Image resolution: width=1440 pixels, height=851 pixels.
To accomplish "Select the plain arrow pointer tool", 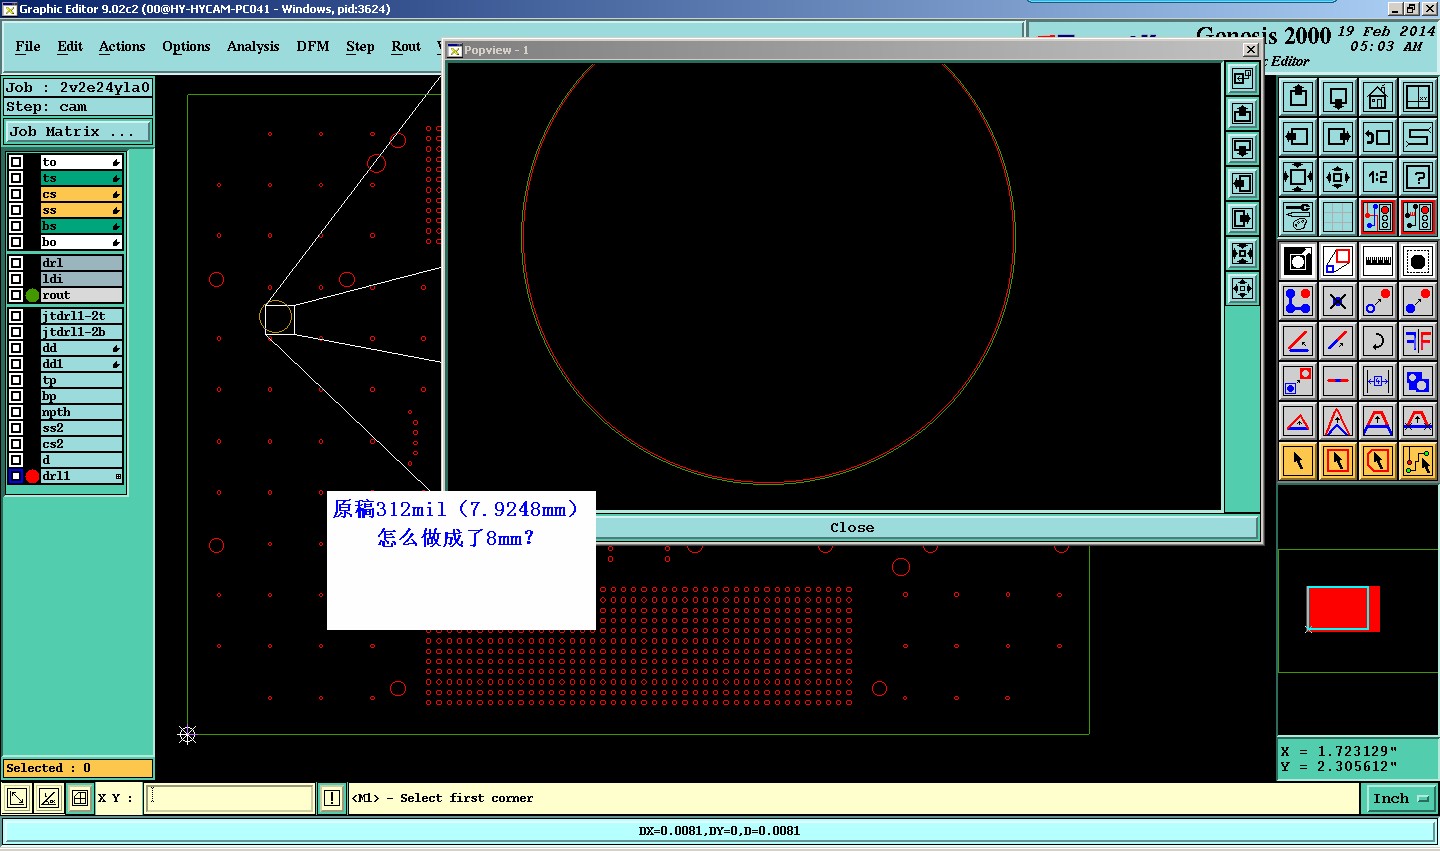I will (1297, 461).
